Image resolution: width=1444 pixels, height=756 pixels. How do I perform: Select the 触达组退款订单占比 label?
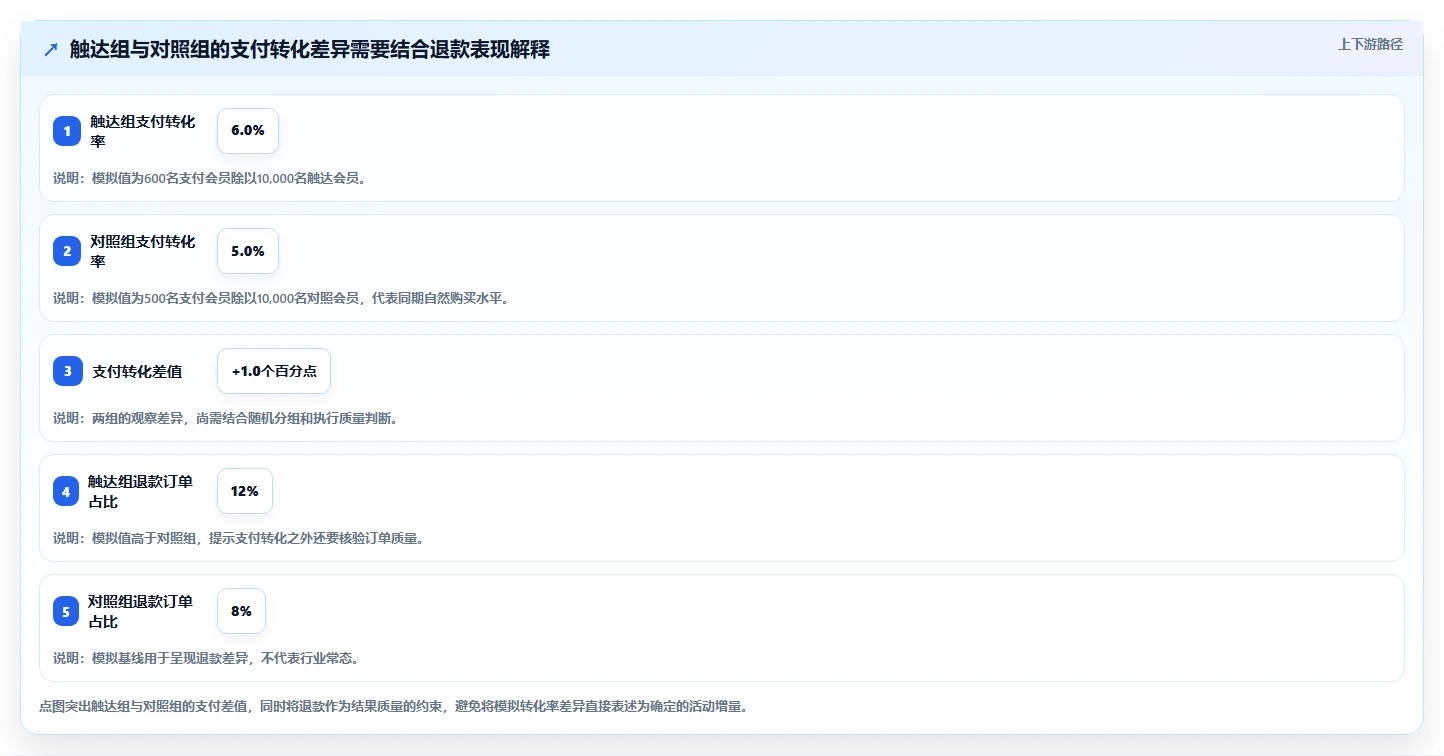(x=141, y=491)
